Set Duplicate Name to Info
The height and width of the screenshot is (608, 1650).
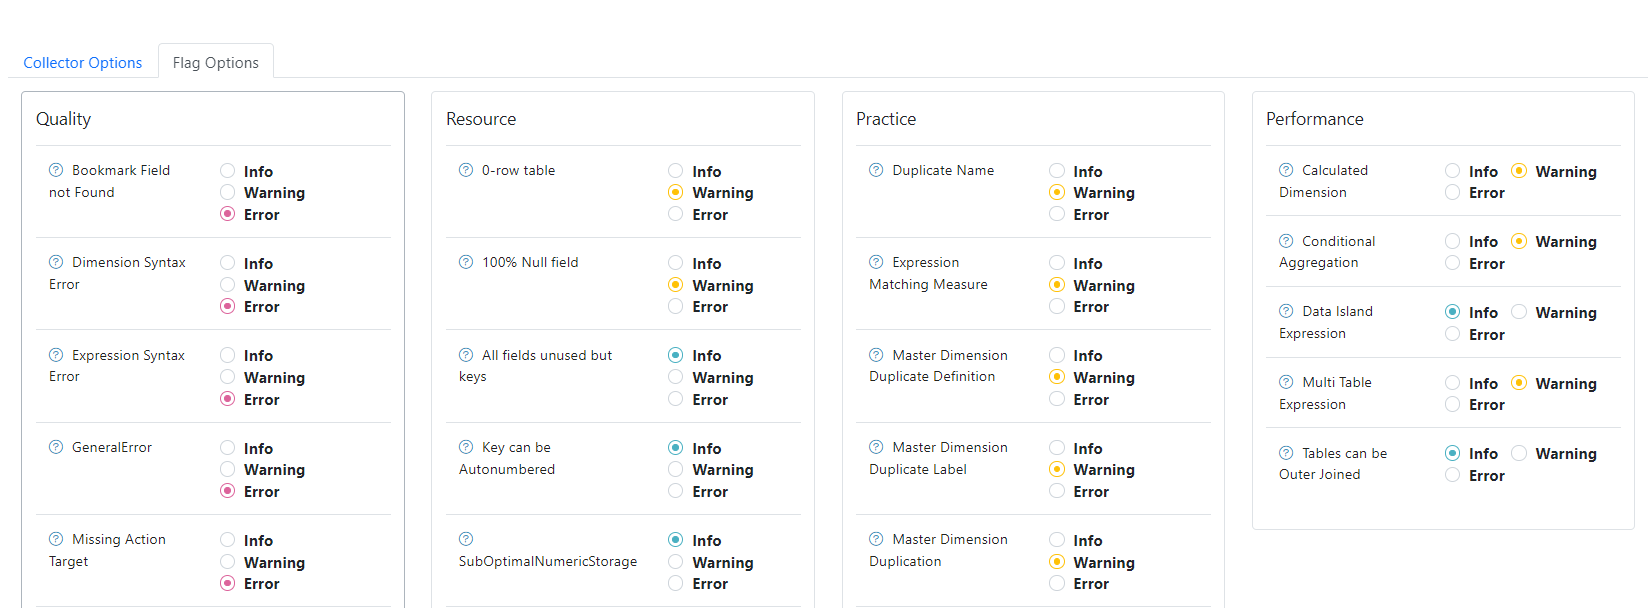[1057, 171]
